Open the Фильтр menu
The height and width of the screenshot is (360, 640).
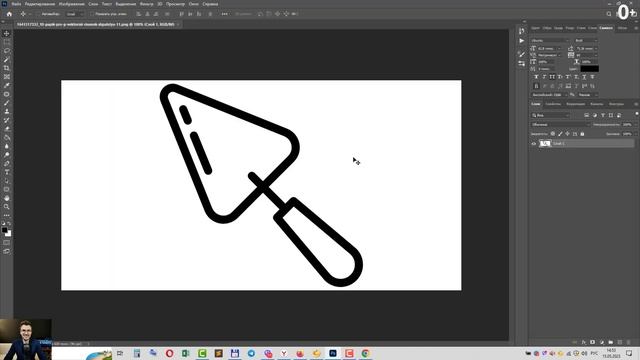tap(147, 4)
